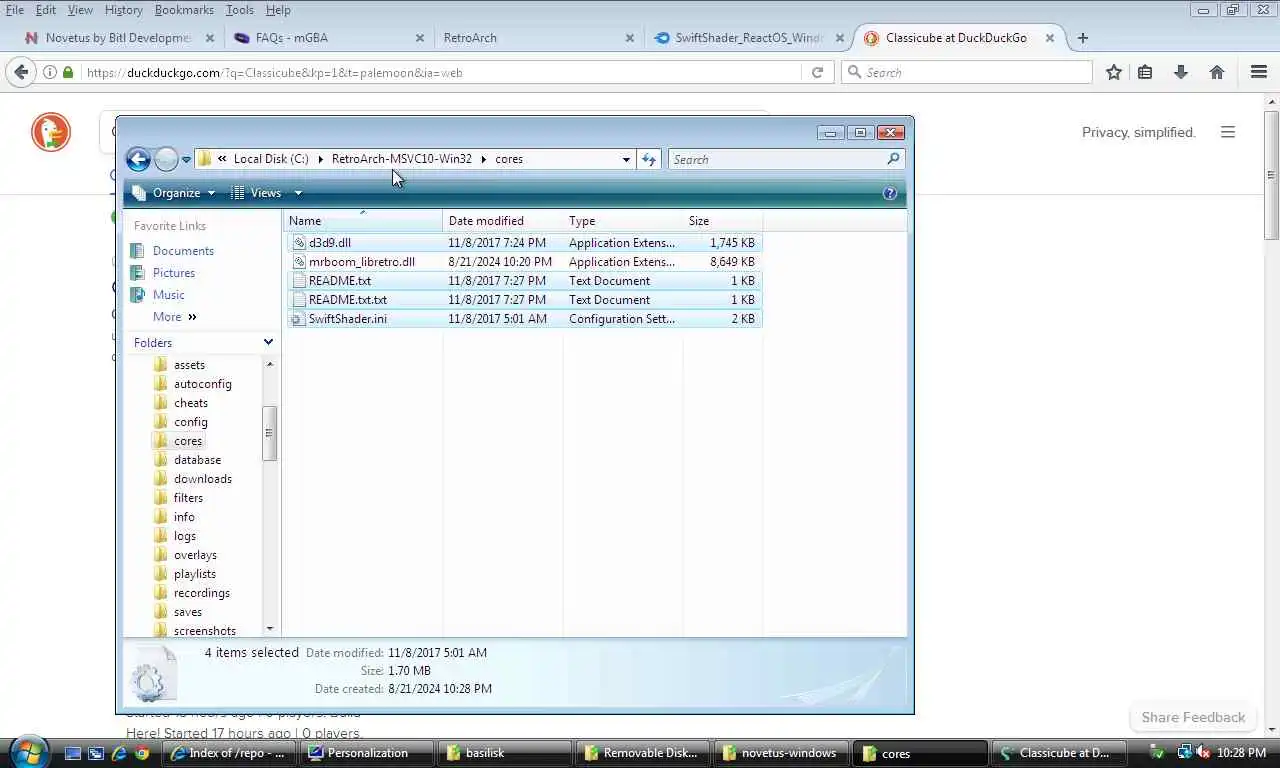Click the Windows Start orb
This screenshot has width=1280, height=768.
28,751
